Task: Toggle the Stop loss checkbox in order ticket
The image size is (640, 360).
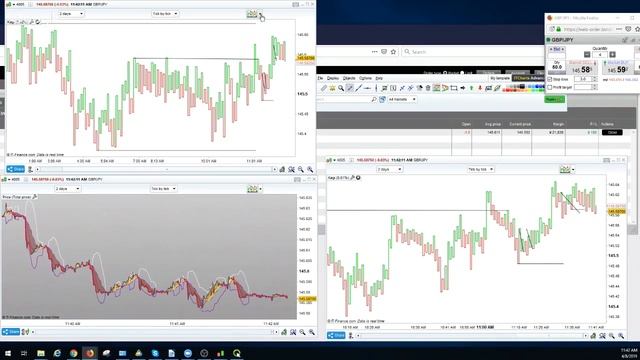Action: tap(550, 79)
